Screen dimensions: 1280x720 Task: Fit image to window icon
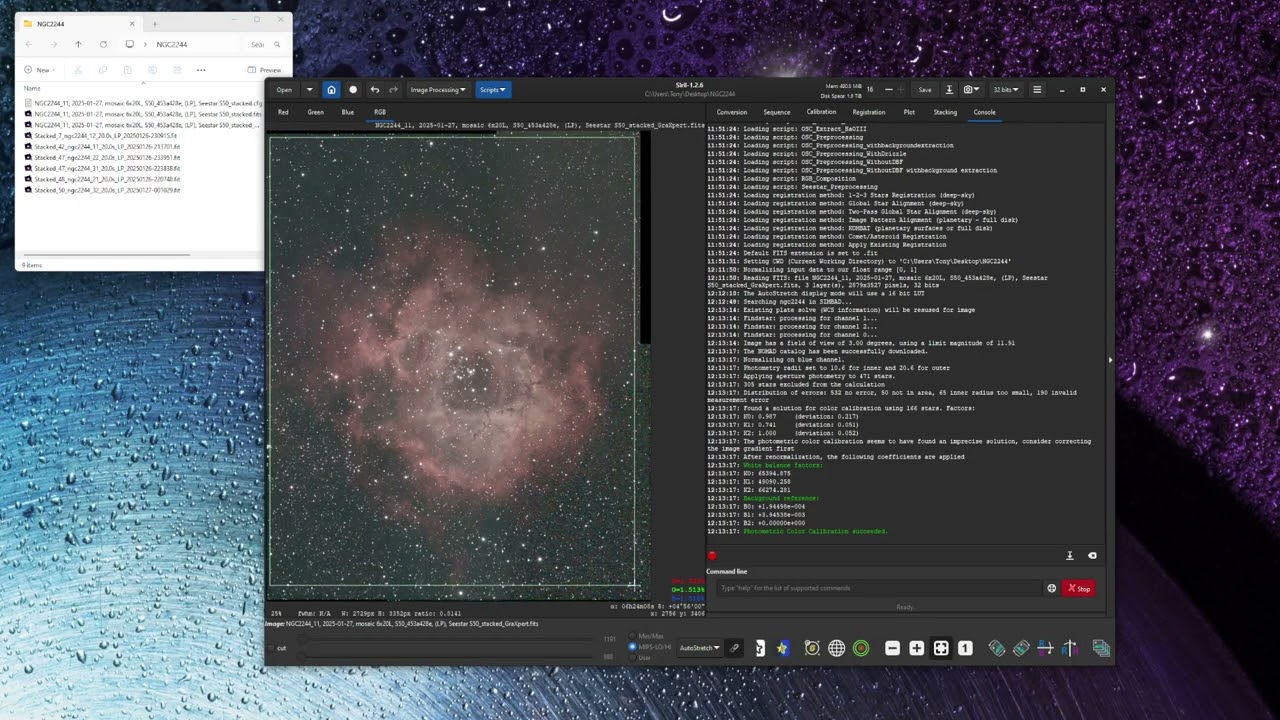pyautogui.click(x=941, y=648)
